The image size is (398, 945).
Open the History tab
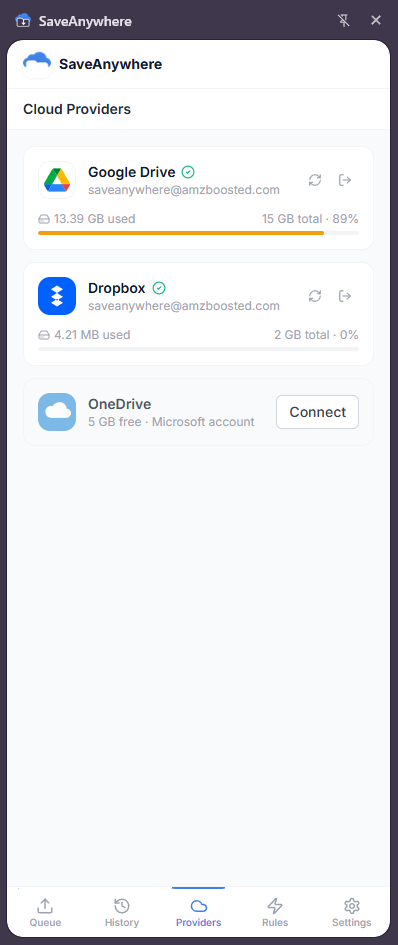[122, 912]
